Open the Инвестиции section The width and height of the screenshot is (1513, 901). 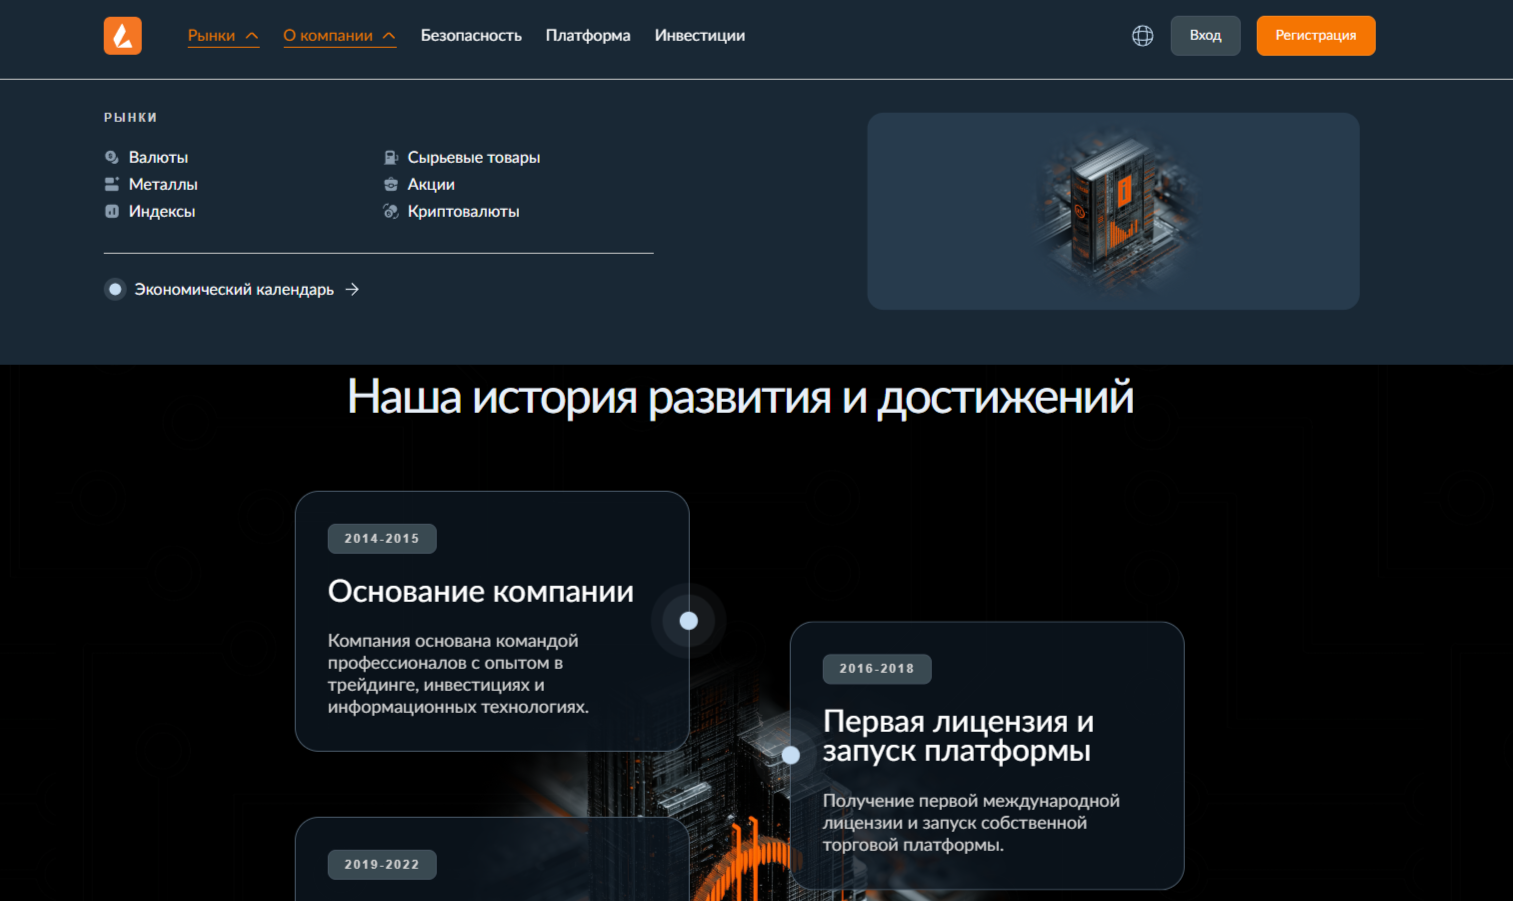(x=699, y=36)
